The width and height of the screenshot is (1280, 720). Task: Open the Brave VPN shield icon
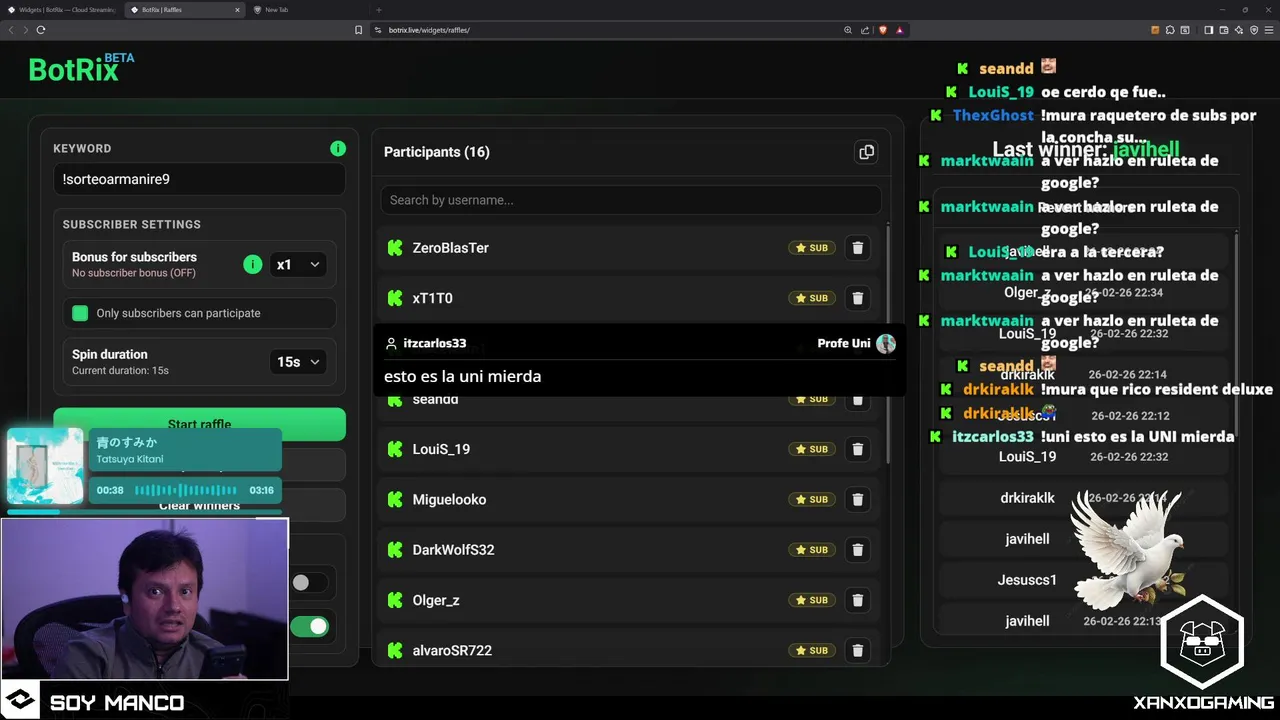[1254, 30]
